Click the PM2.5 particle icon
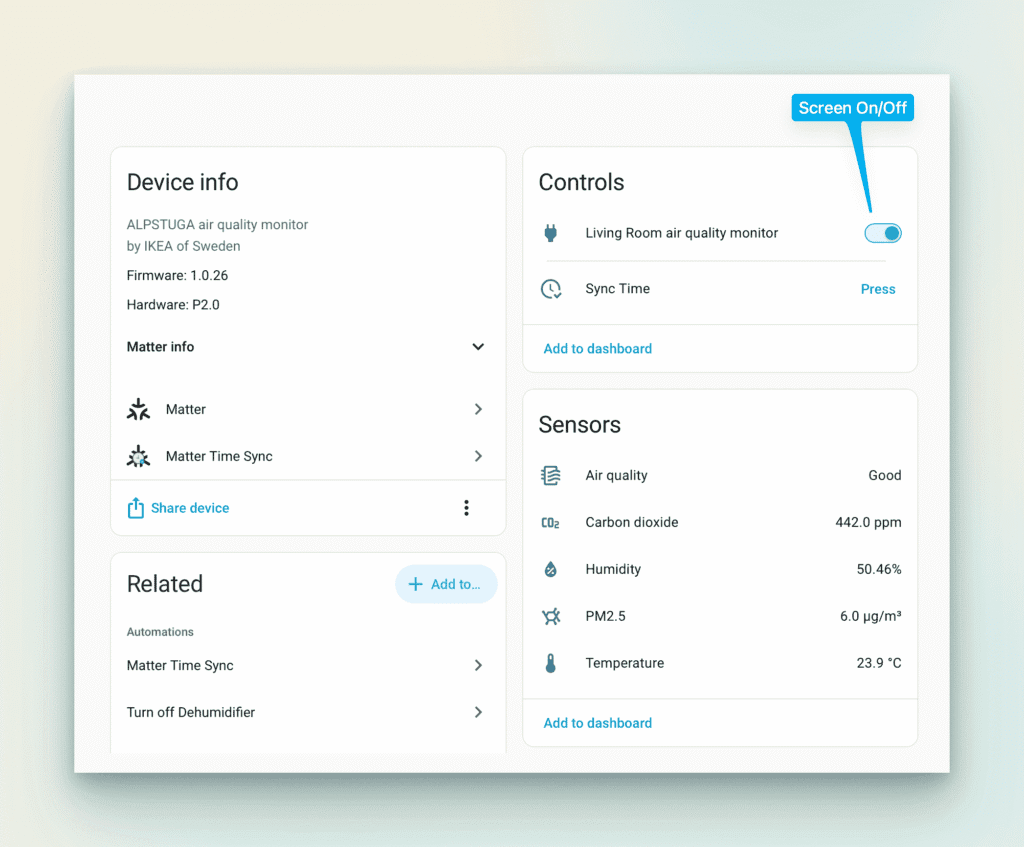 (x=551, y=616)
